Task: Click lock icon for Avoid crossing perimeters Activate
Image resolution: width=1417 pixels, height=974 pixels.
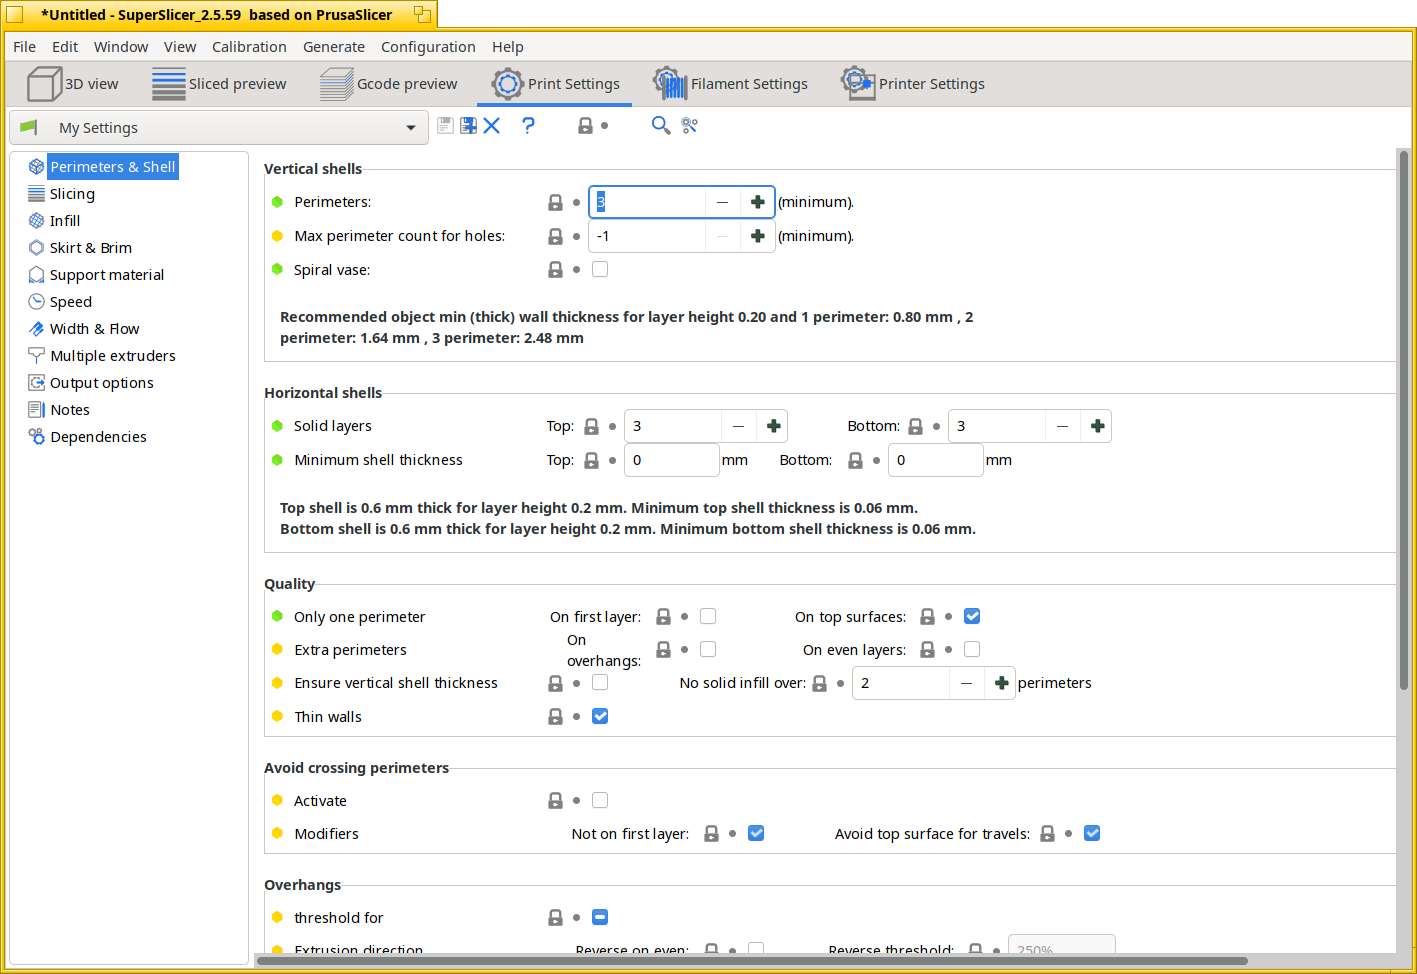Action: tap(555, 801)
